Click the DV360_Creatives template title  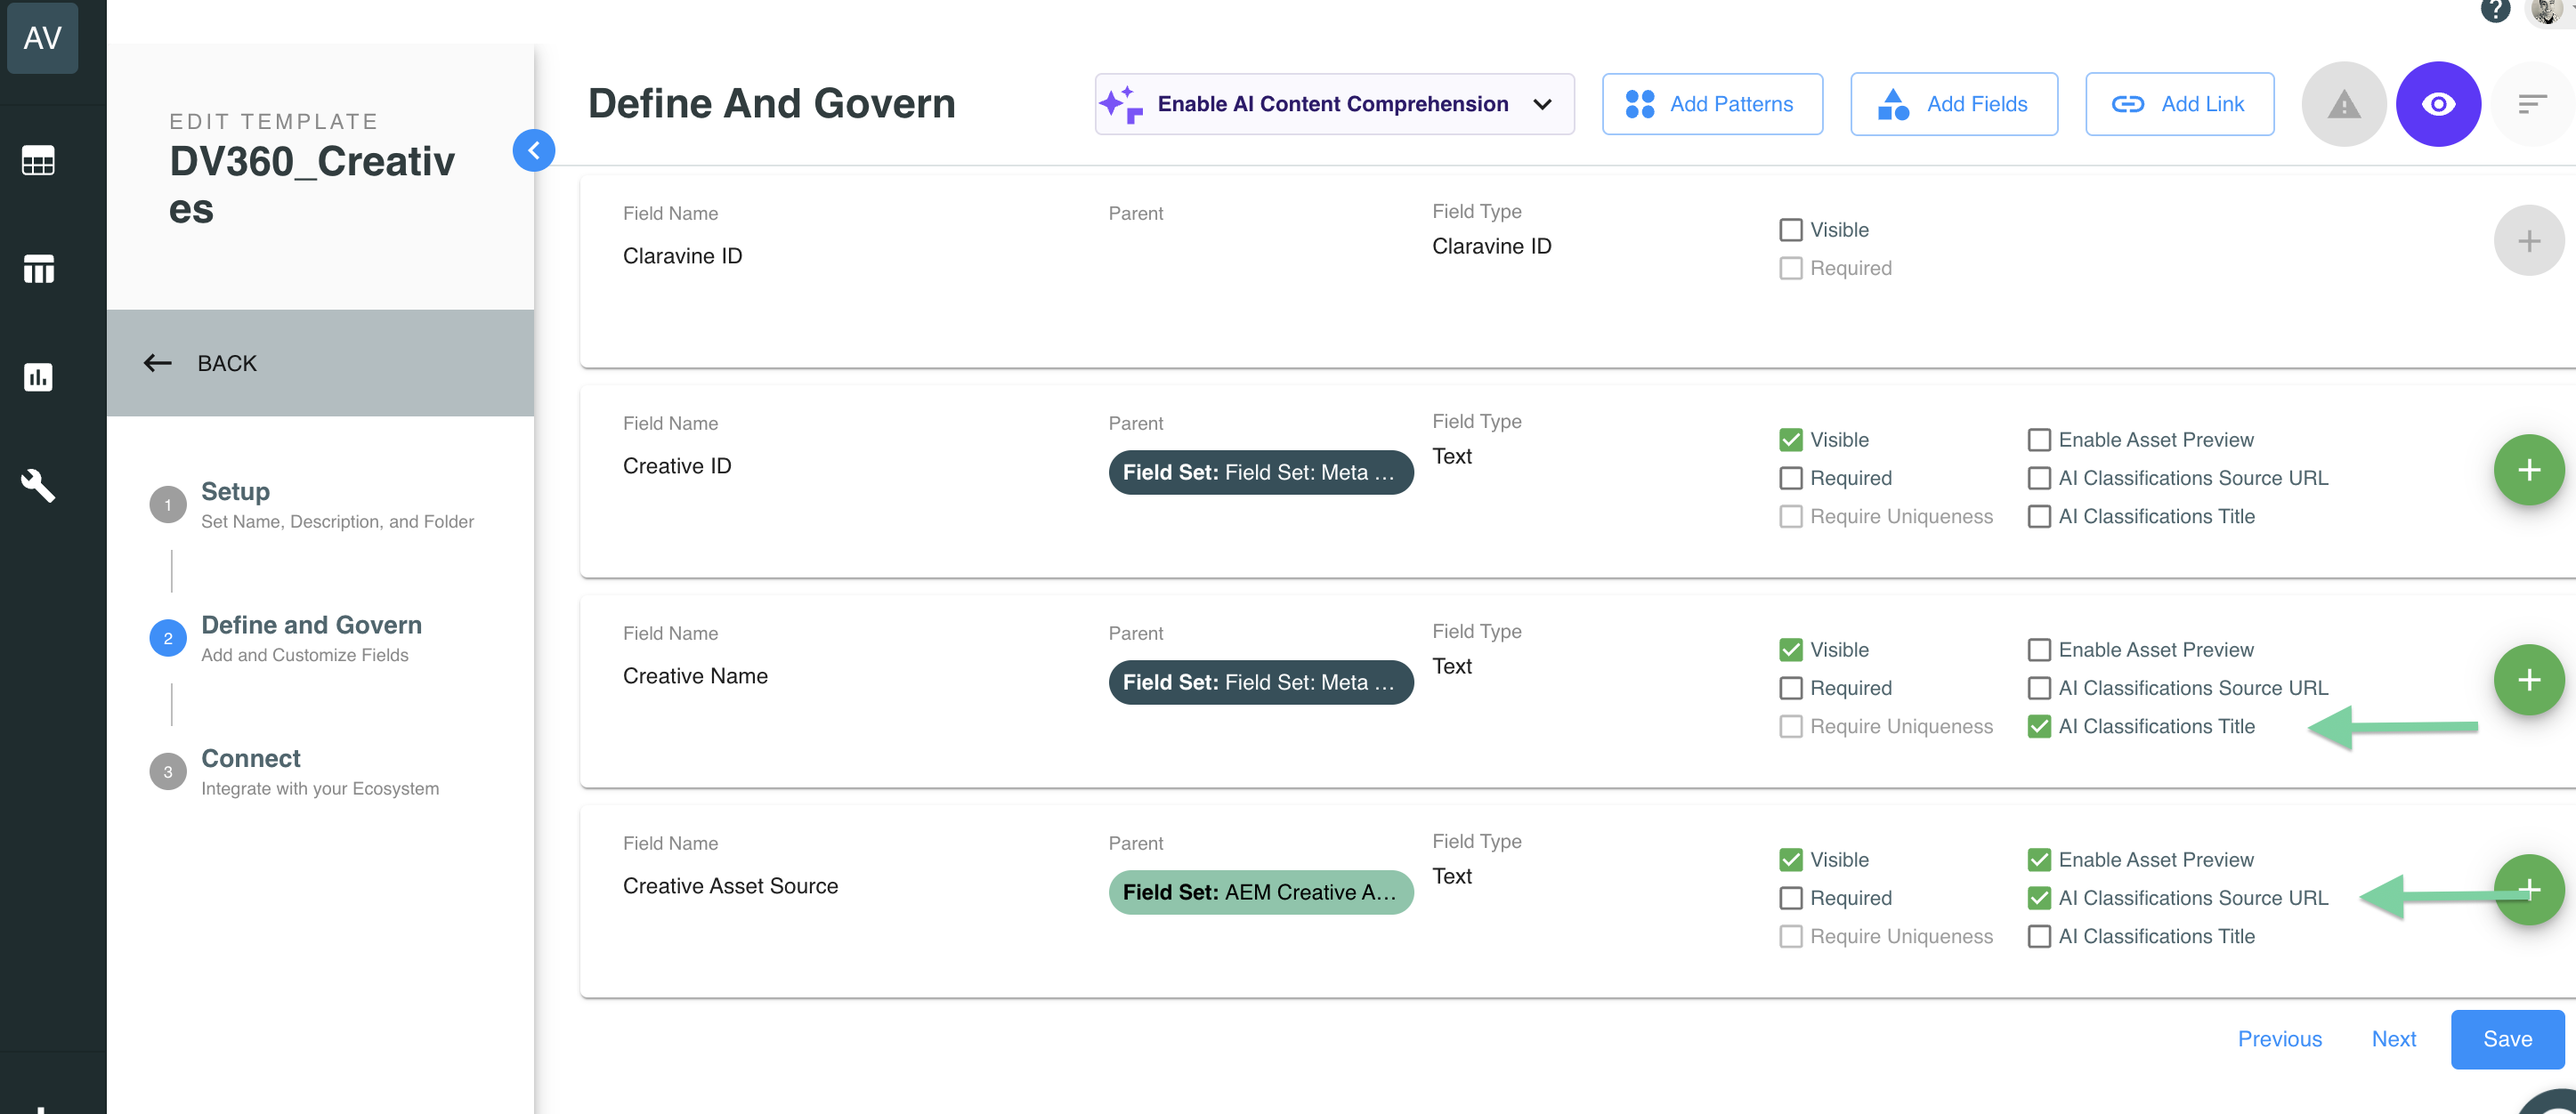point(311,185)
